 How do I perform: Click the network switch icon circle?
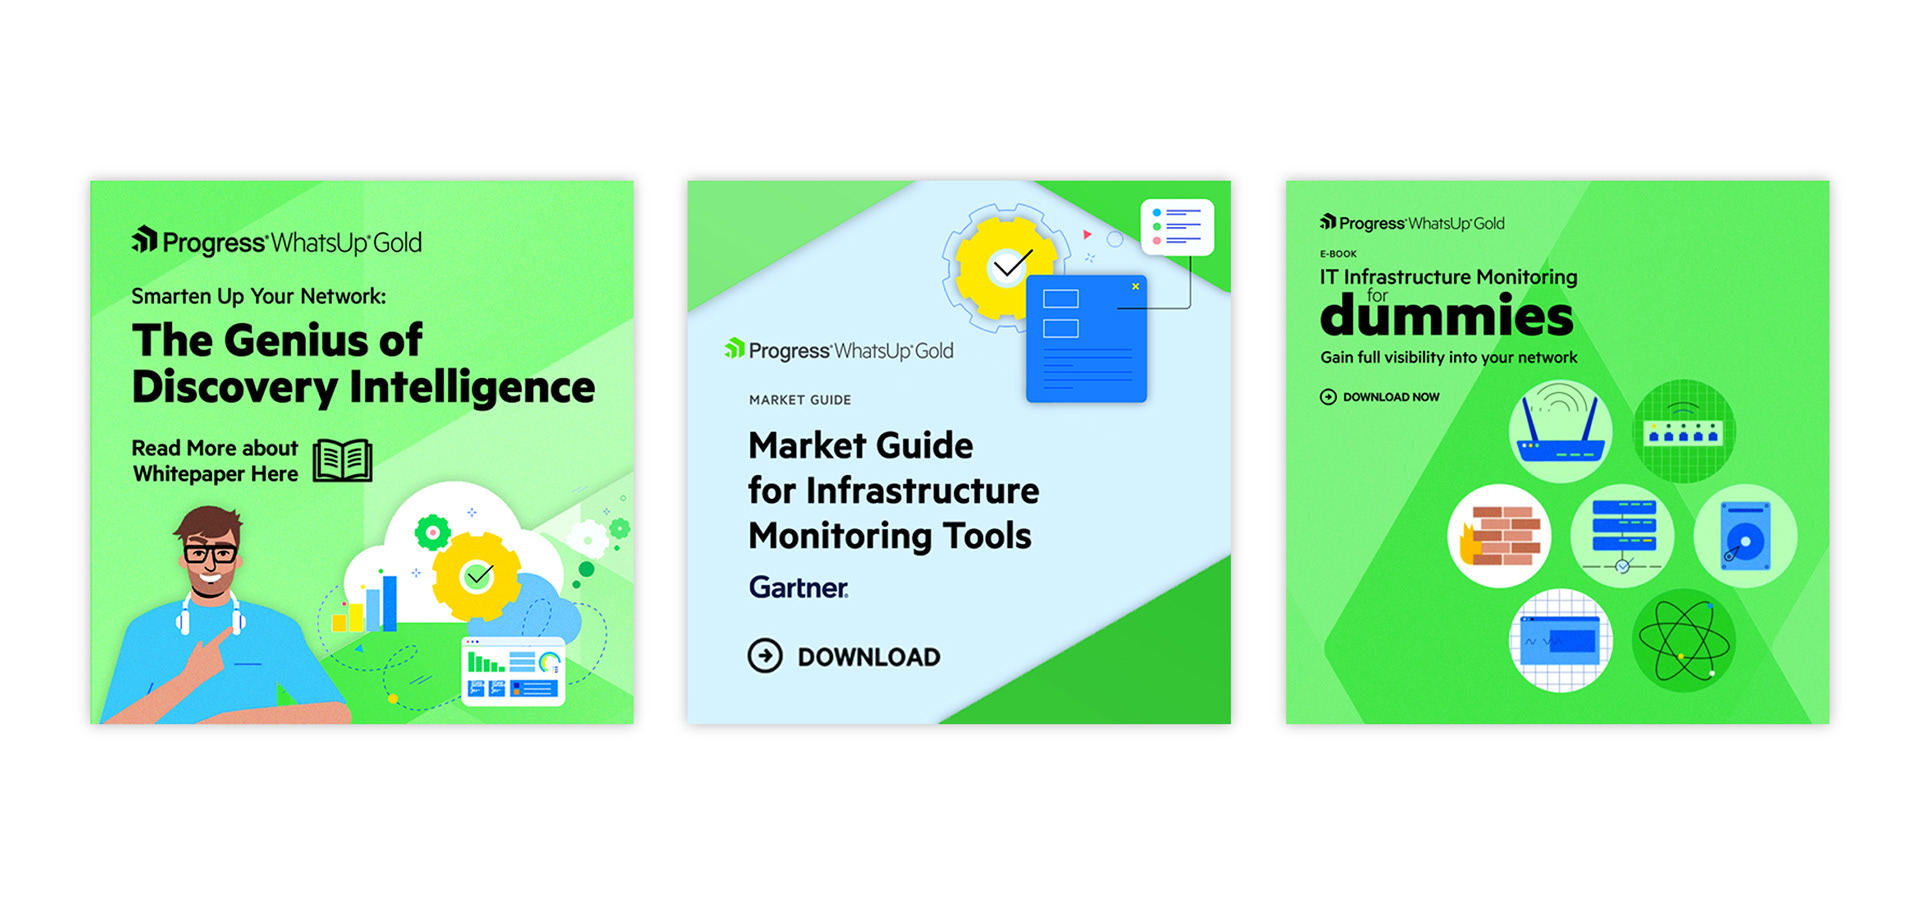[1684, 431]
